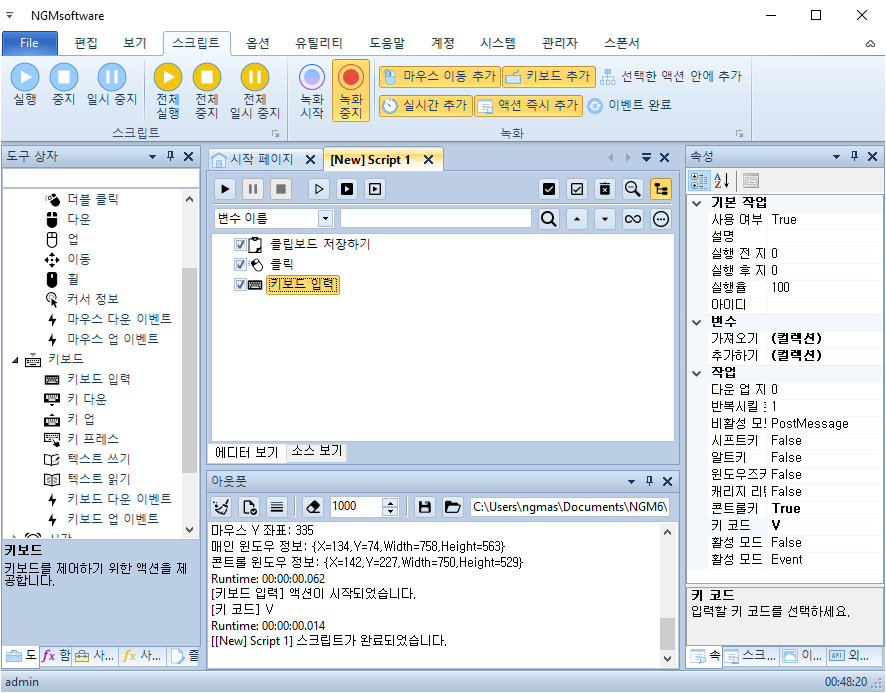Image resolution: width=886 pixels, height=693 pixels.
Task: Click the editor pause button
Action: coord(253,189)
